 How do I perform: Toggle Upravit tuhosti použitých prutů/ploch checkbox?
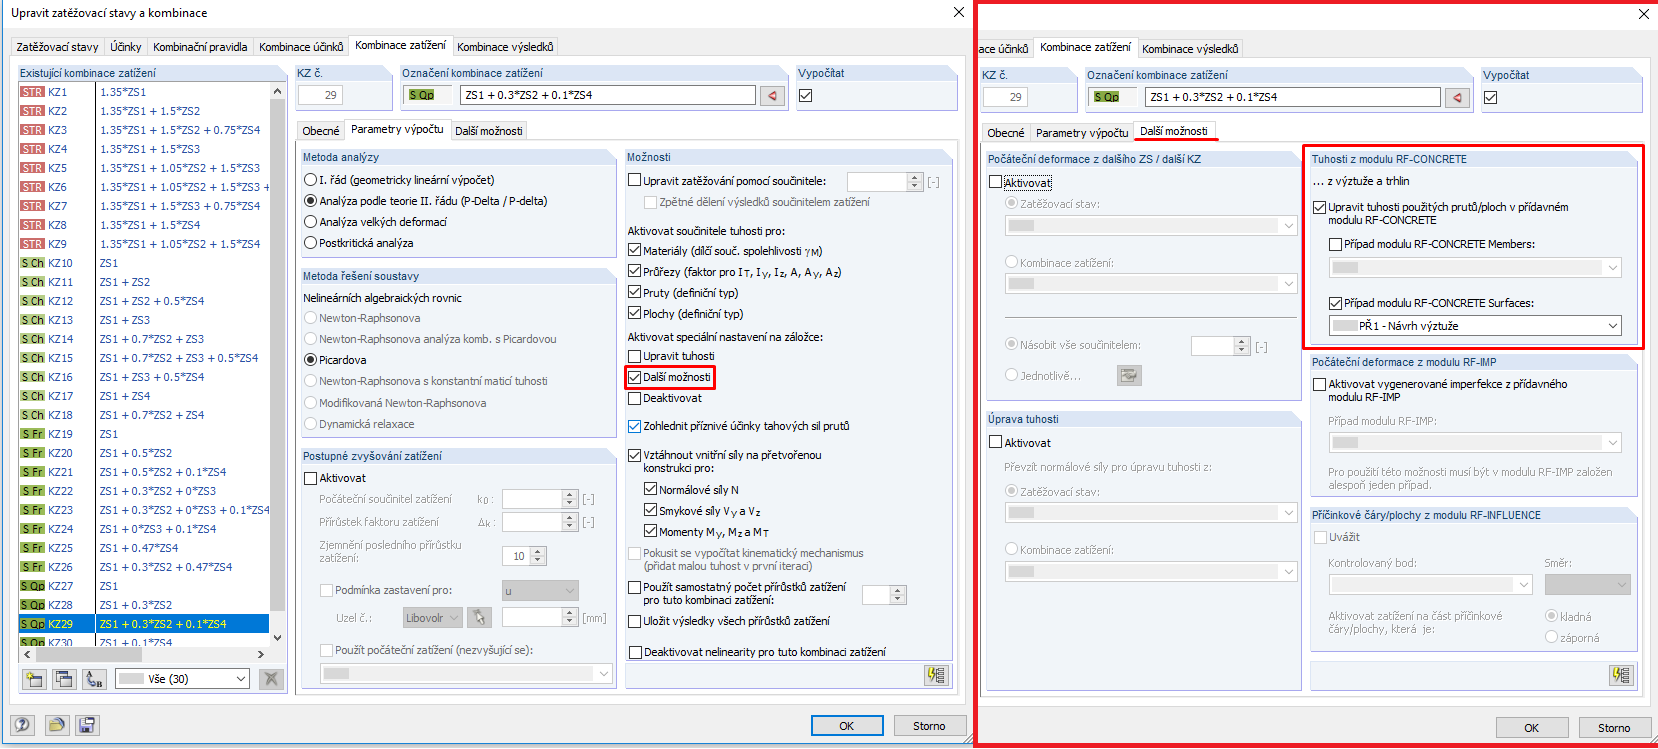(x=1319, y=207)
